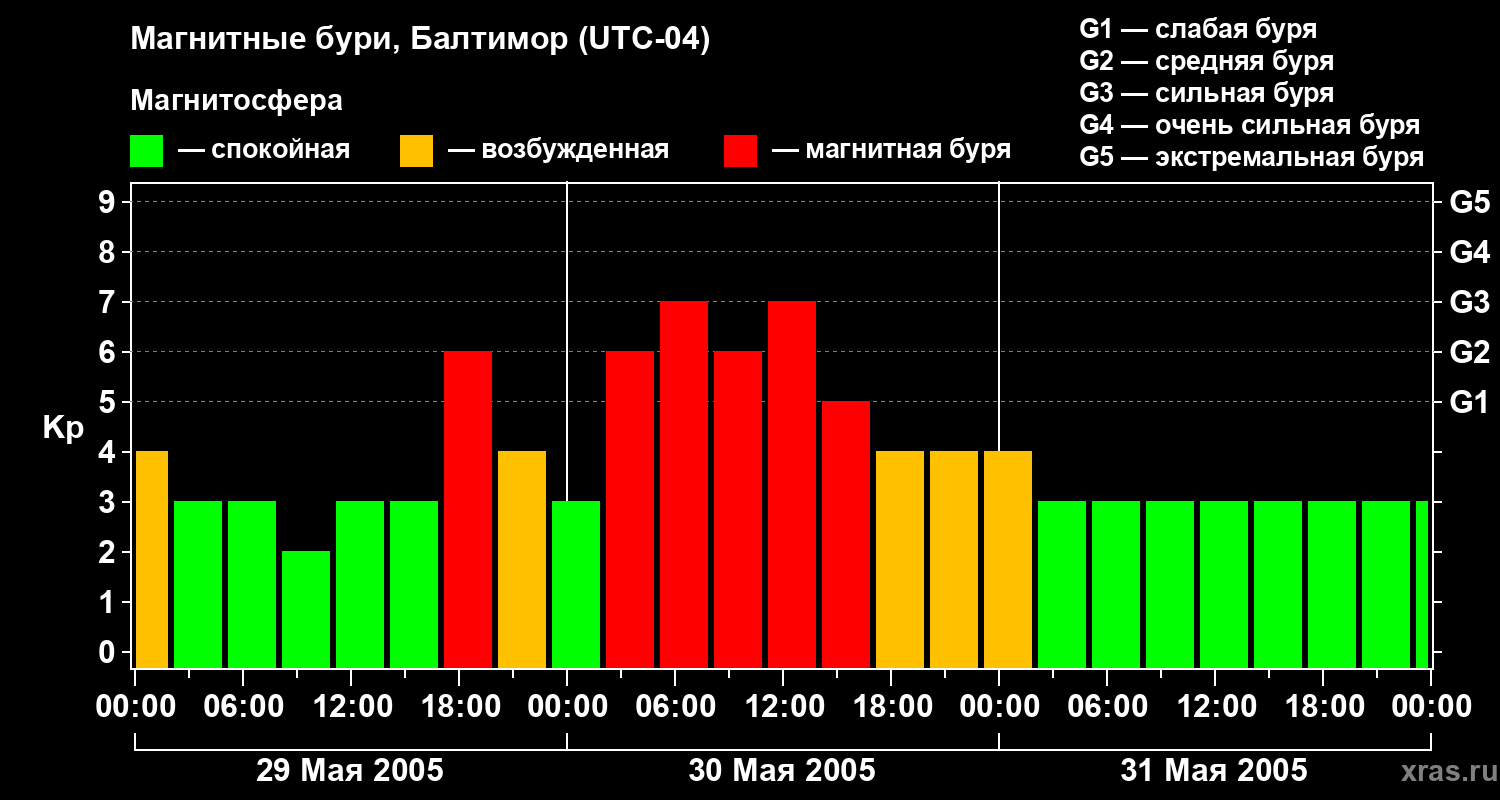Select orange bar crossing midnight into 31 Мая

point(1008,560)
